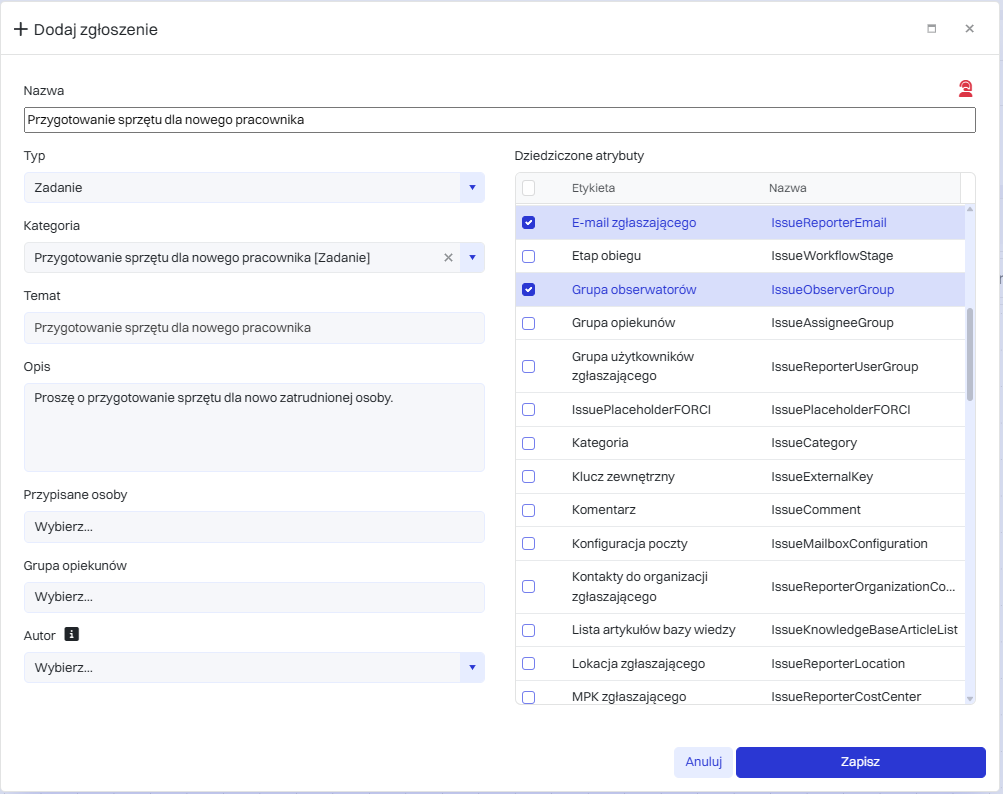Select IssueReporterLocation name cell

tap(837, 663)
